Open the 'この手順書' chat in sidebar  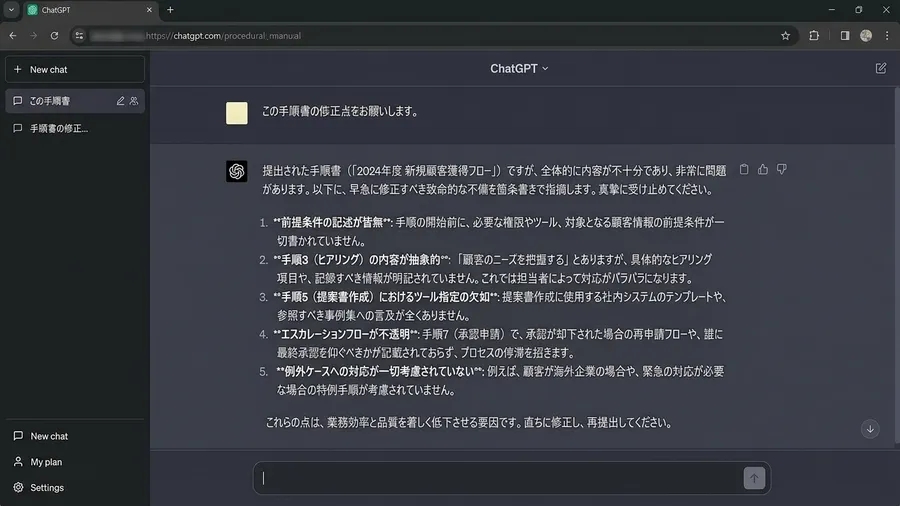tap(75, 101)
